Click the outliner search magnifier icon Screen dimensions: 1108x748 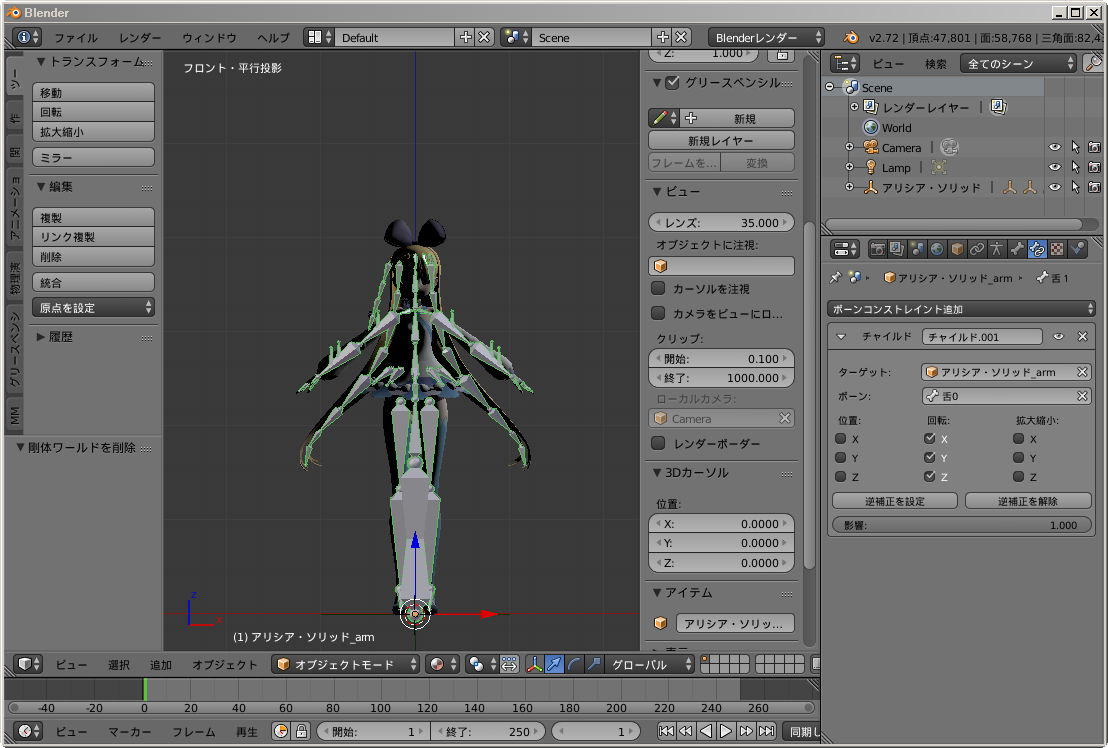pyautogui.click(x=1093, y=64)
